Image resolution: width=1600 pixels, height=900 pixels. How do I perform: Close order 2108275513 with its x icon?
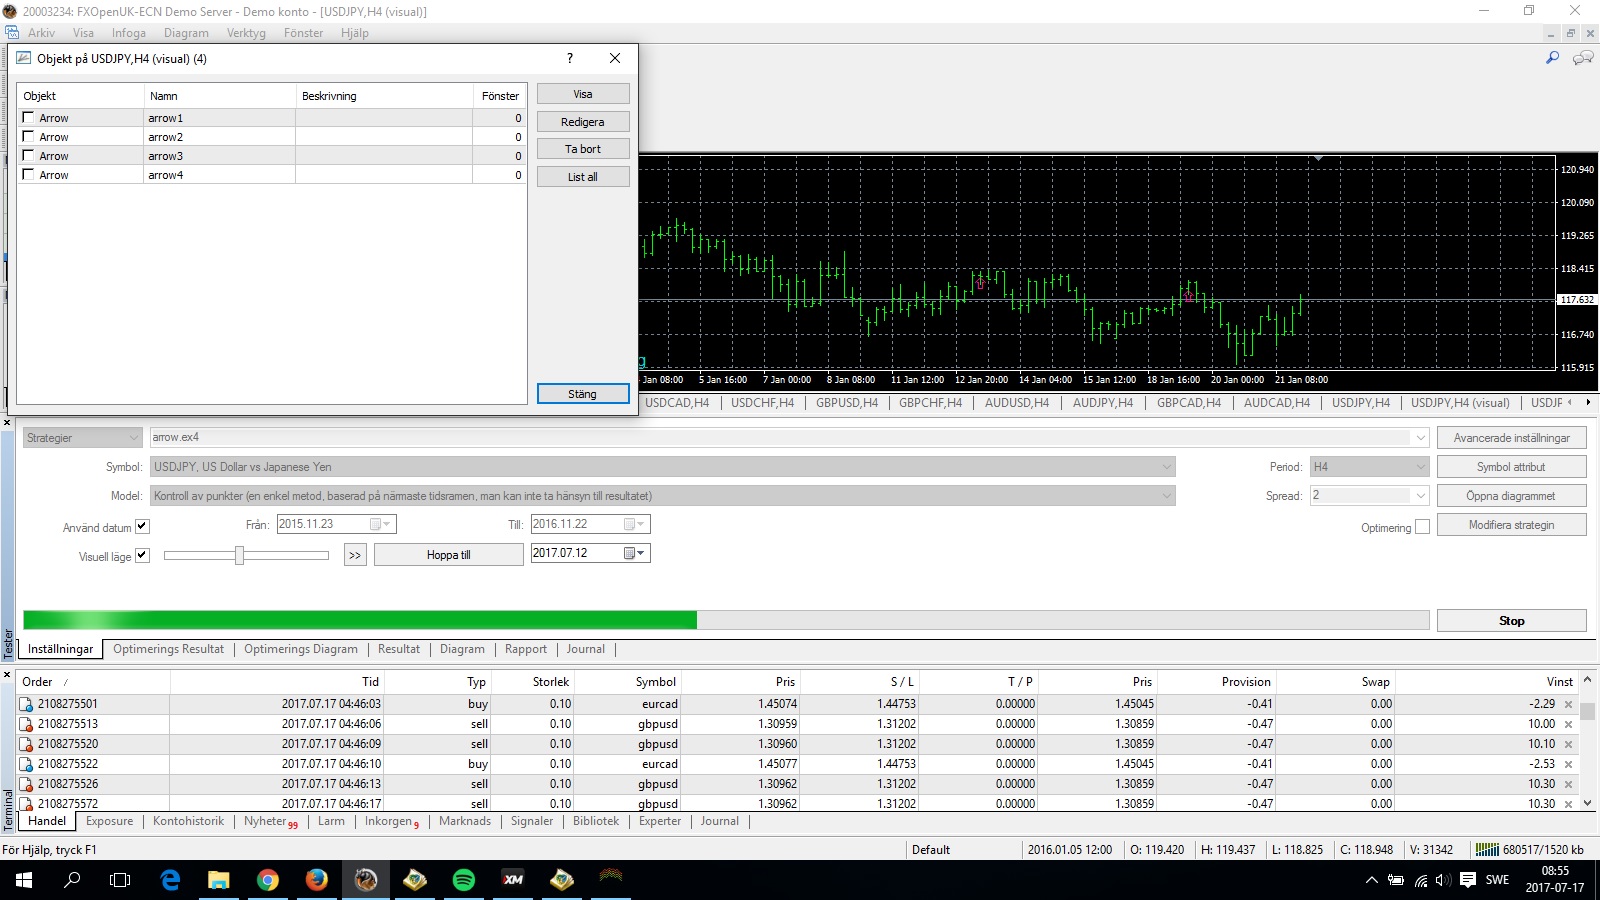coord(1568,725)
